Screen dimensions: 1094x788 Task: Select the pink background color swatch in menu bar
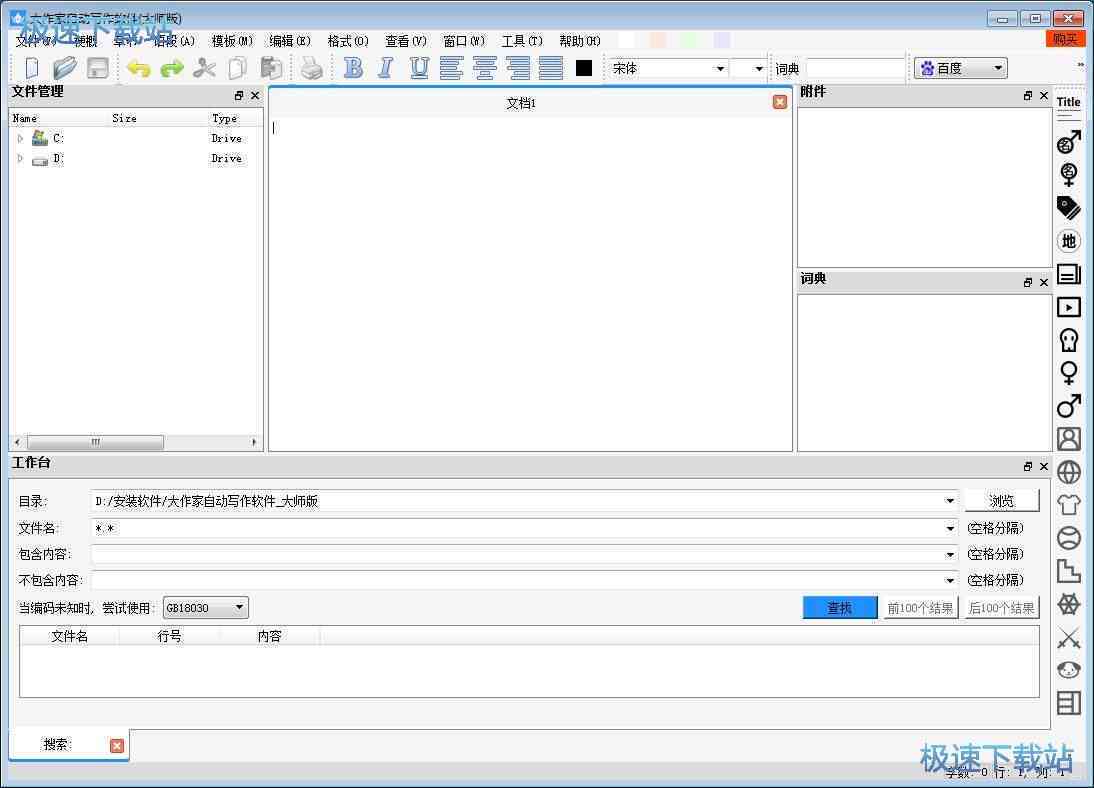pyautogui.click(x=657, y=40)
